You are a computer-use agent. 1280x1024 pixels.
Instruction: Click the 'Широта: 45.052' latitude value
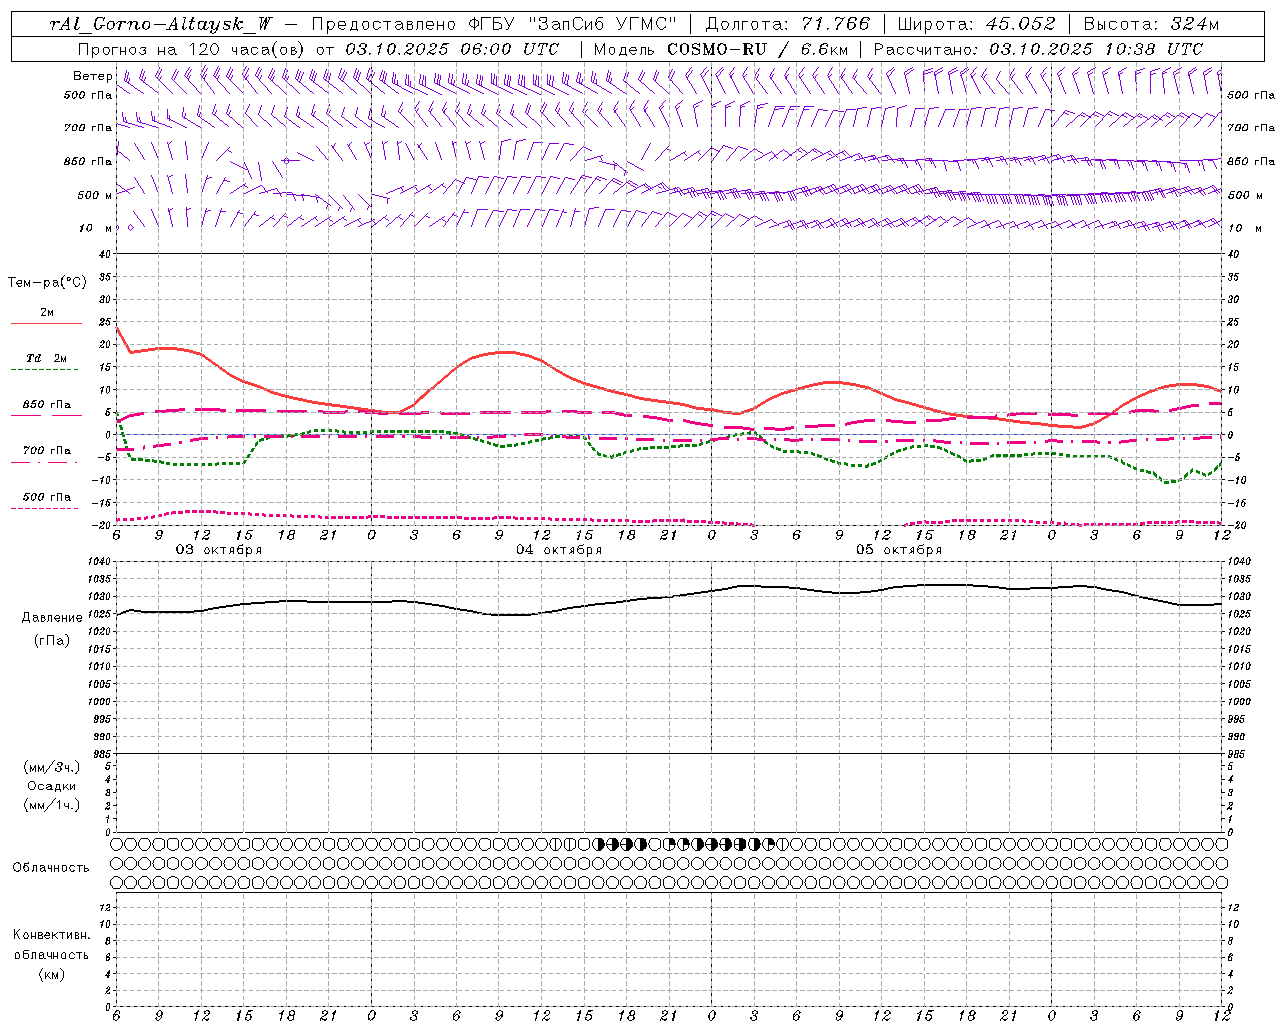click(x=976, y=24)
